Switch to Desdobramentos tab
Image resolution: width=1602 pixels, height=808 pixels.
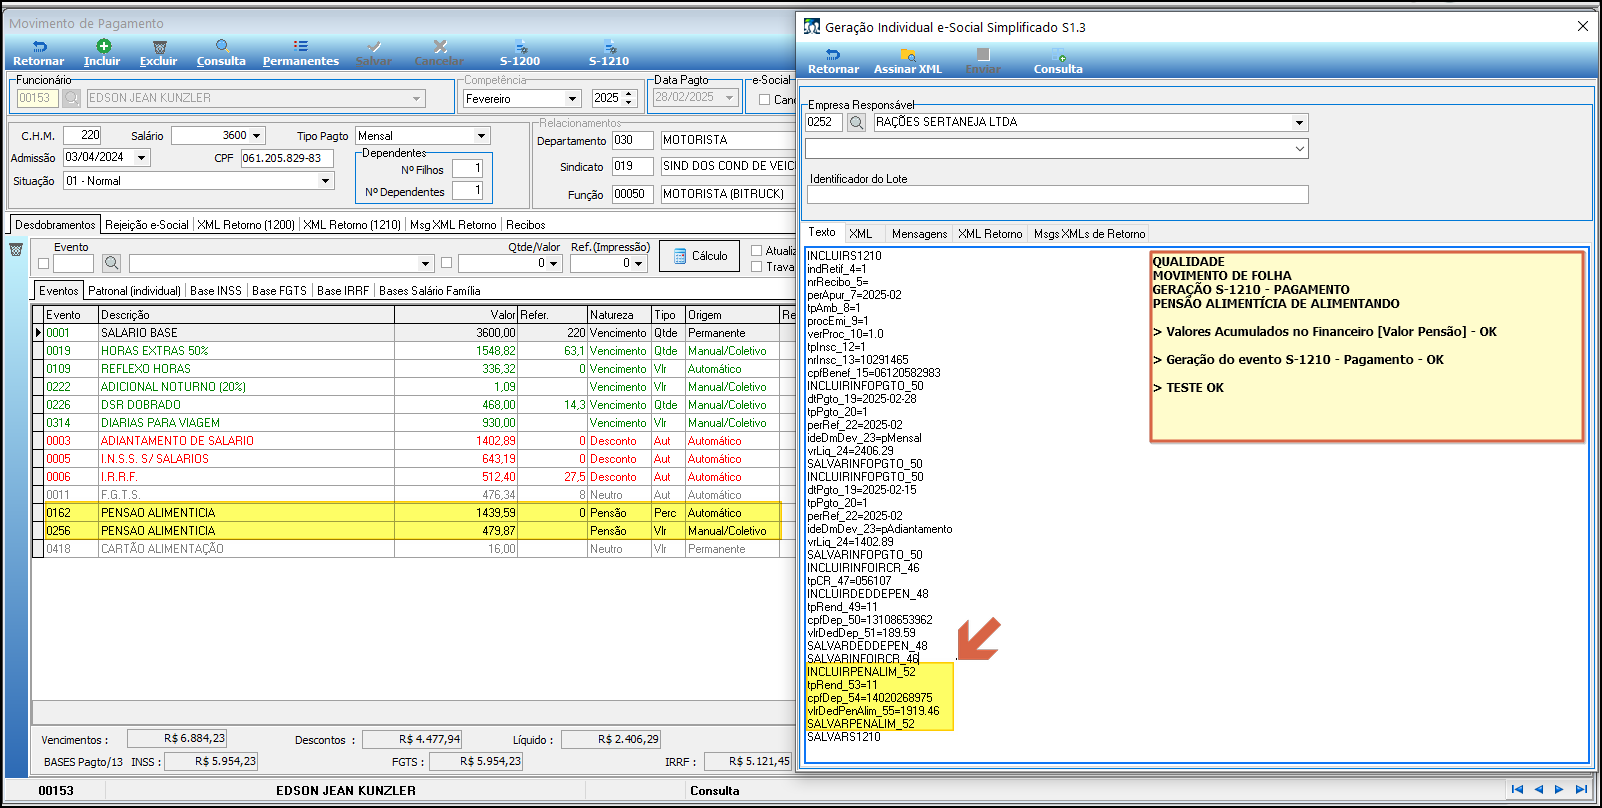click(x=55, y=225)
